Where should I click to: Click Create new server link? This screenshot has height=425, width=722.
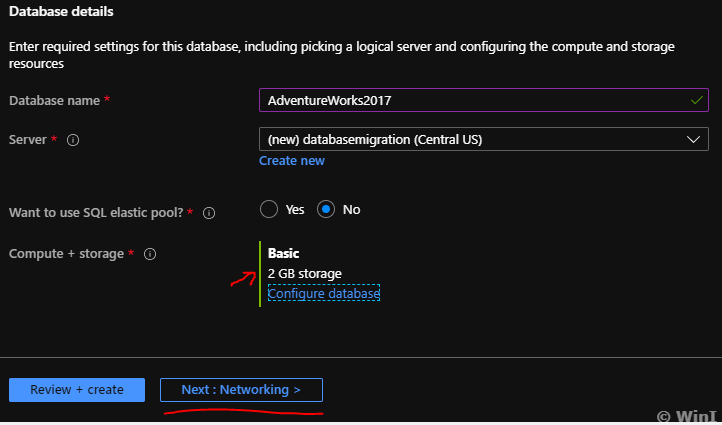tap(292, 161)
